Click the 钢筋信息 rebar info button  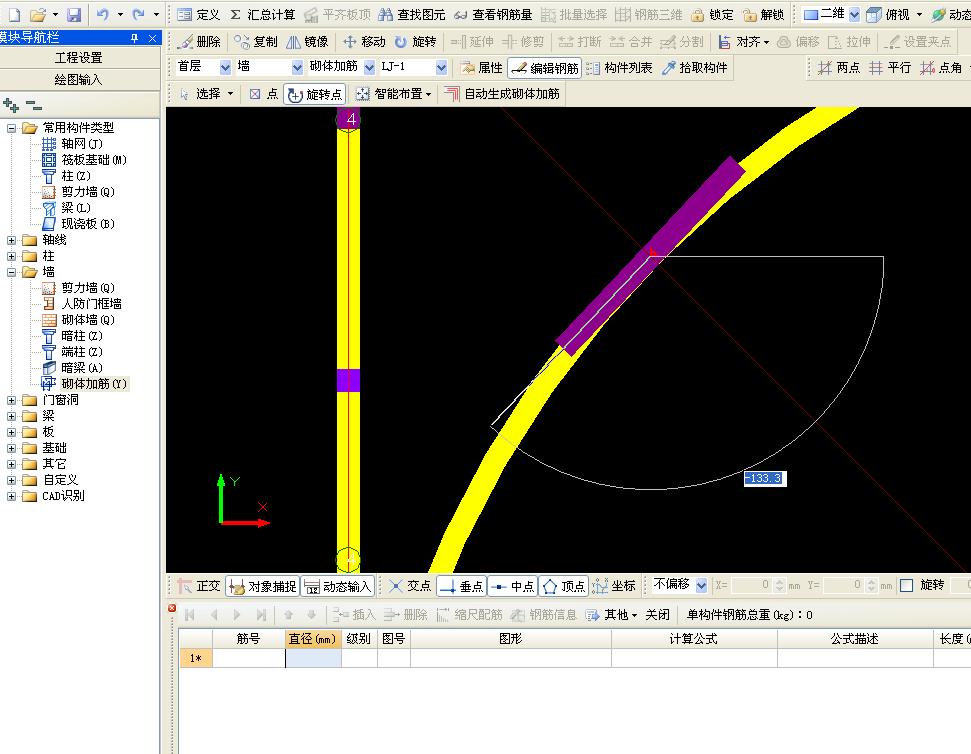(x=542, y=615)
